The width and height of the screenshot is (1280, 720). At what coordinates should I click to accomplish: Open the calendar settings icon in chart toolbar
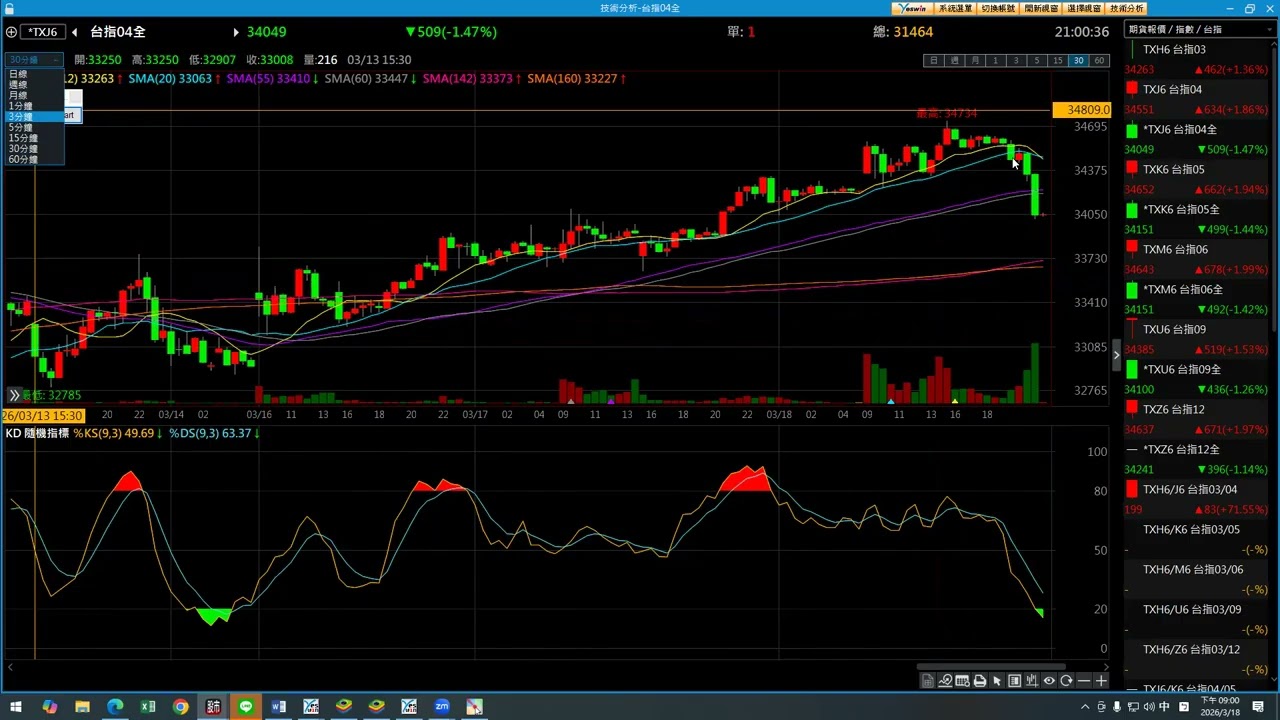coord(962,681)
